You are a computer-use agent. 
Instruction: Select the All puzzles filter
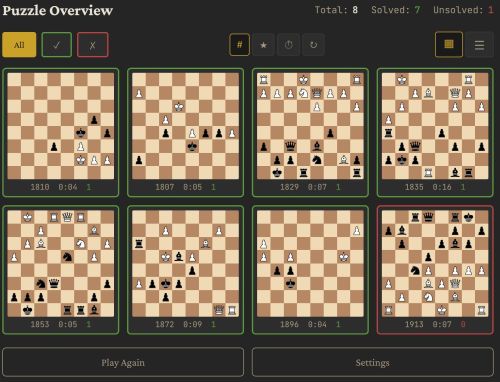pos(19,45)
